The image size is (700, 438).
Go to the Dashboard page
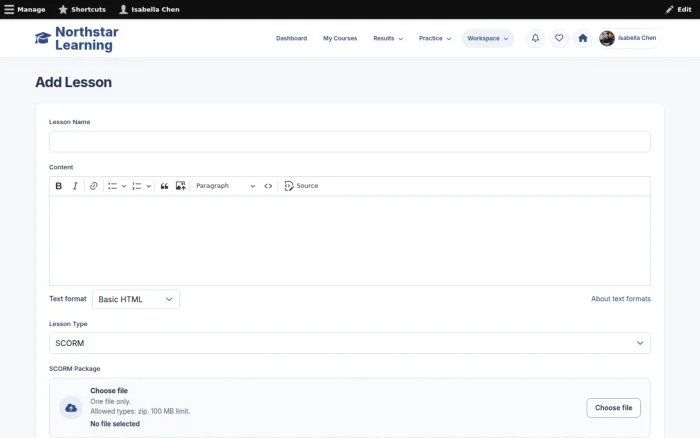[292, 38]
